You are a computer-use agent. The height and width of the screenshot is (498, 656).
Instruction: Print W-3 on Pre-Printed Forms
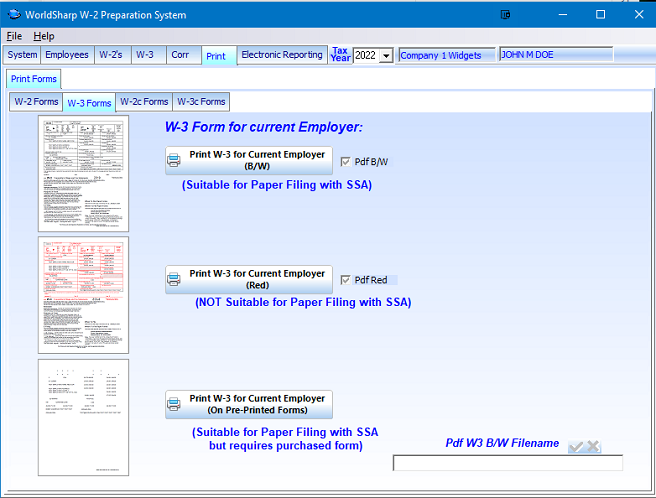pyautogui.click(x=248, y=404)
